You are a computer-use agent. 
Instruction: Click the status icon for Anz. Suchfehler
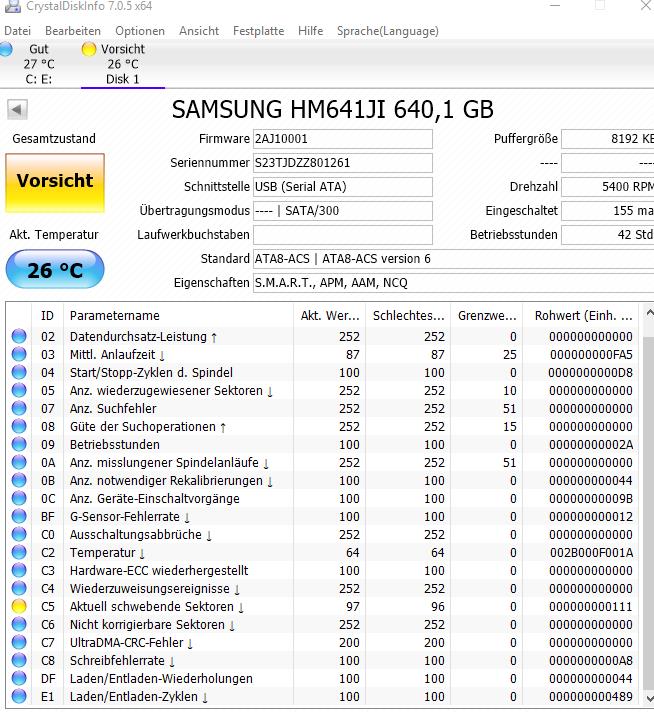tap(19, 408)
